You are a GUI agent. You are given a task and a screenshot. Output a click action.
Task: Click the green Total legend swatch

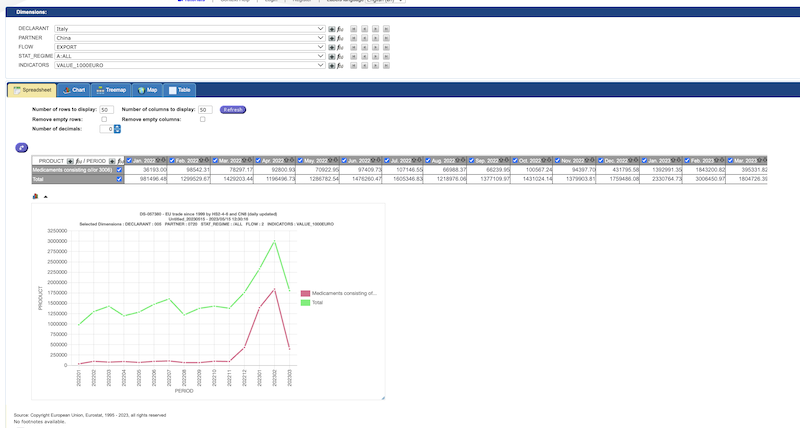tap(306, 302)
